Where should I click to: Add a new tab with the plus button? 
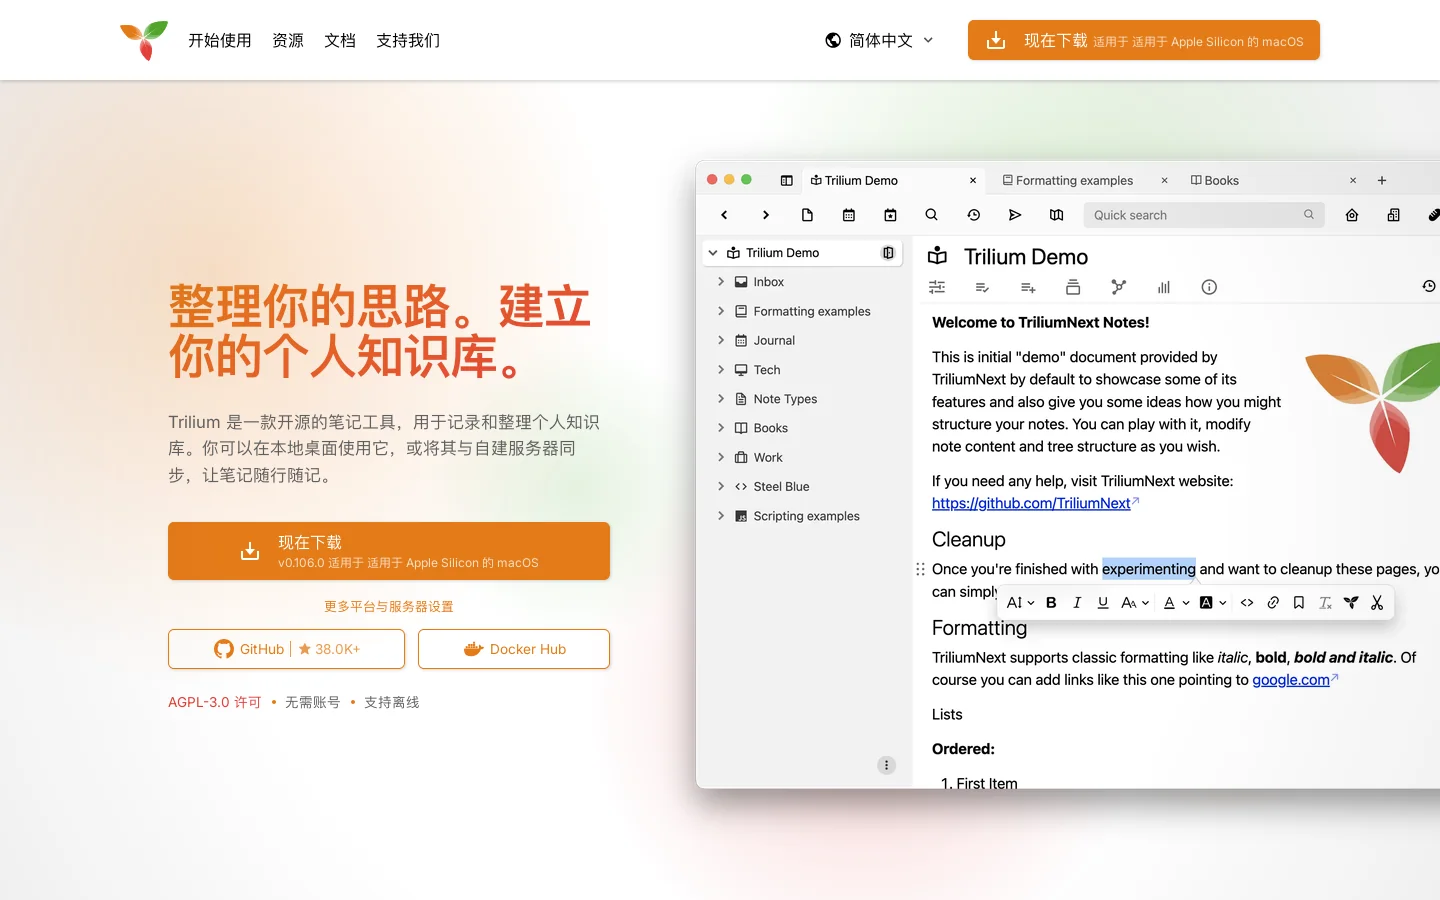point(1382,181)
